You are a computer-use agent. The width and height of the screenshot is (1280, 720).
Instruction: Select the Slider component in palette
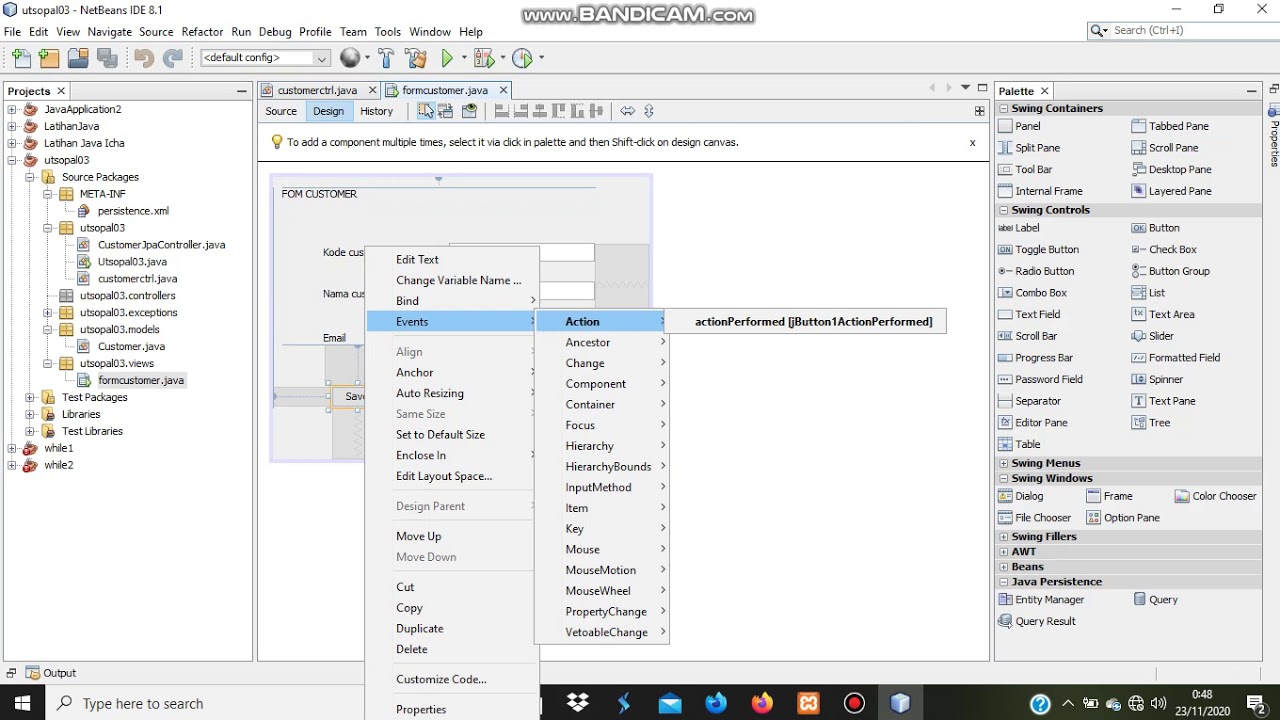[1153, 336]
